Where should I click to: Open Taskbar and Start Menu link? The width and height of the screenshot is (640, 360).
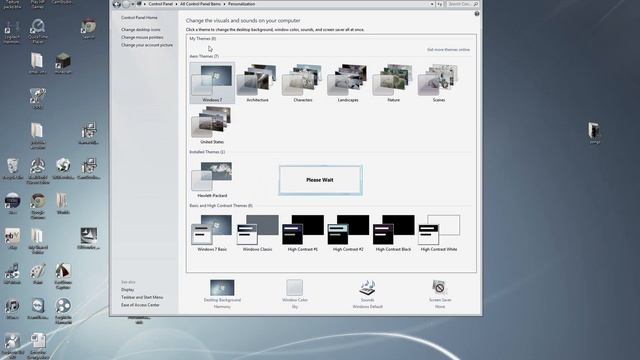point(142,297)
